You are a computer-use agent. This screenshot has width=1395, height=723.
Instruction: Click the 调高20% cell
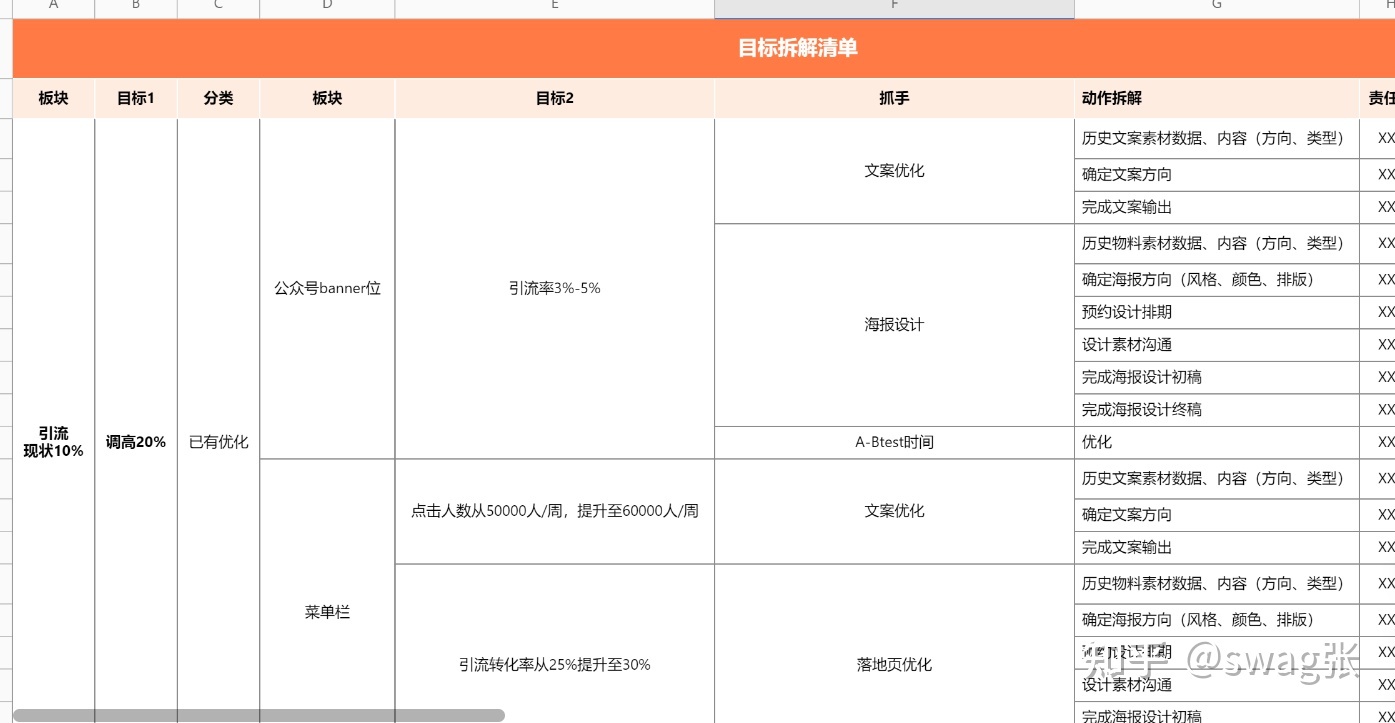tap(135, 441)
